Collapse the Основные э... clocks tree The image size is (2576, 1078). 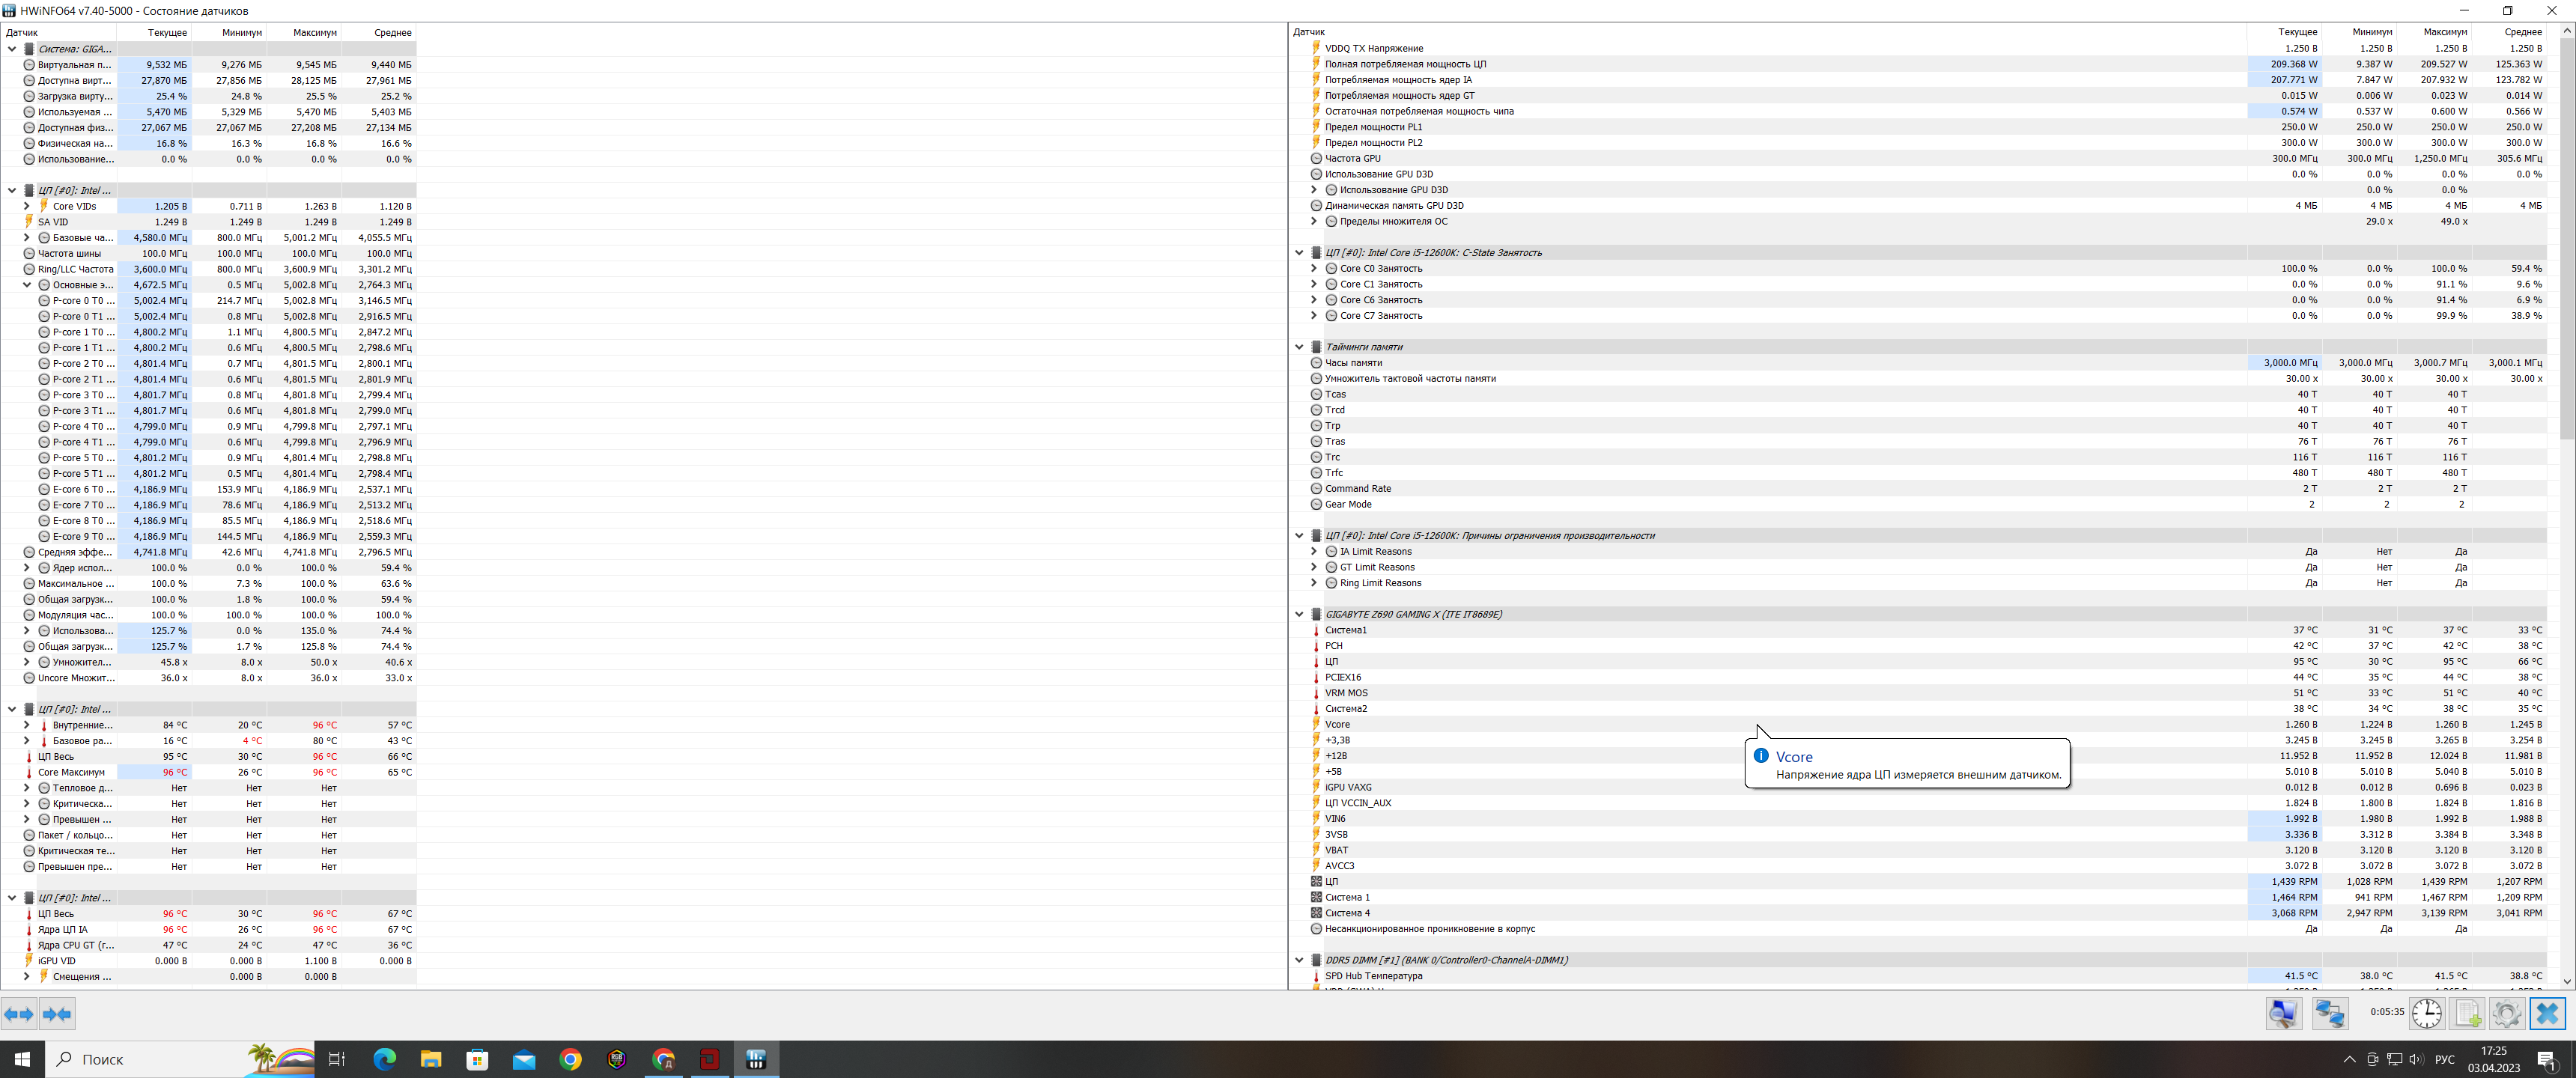click(x=27, y=285)
